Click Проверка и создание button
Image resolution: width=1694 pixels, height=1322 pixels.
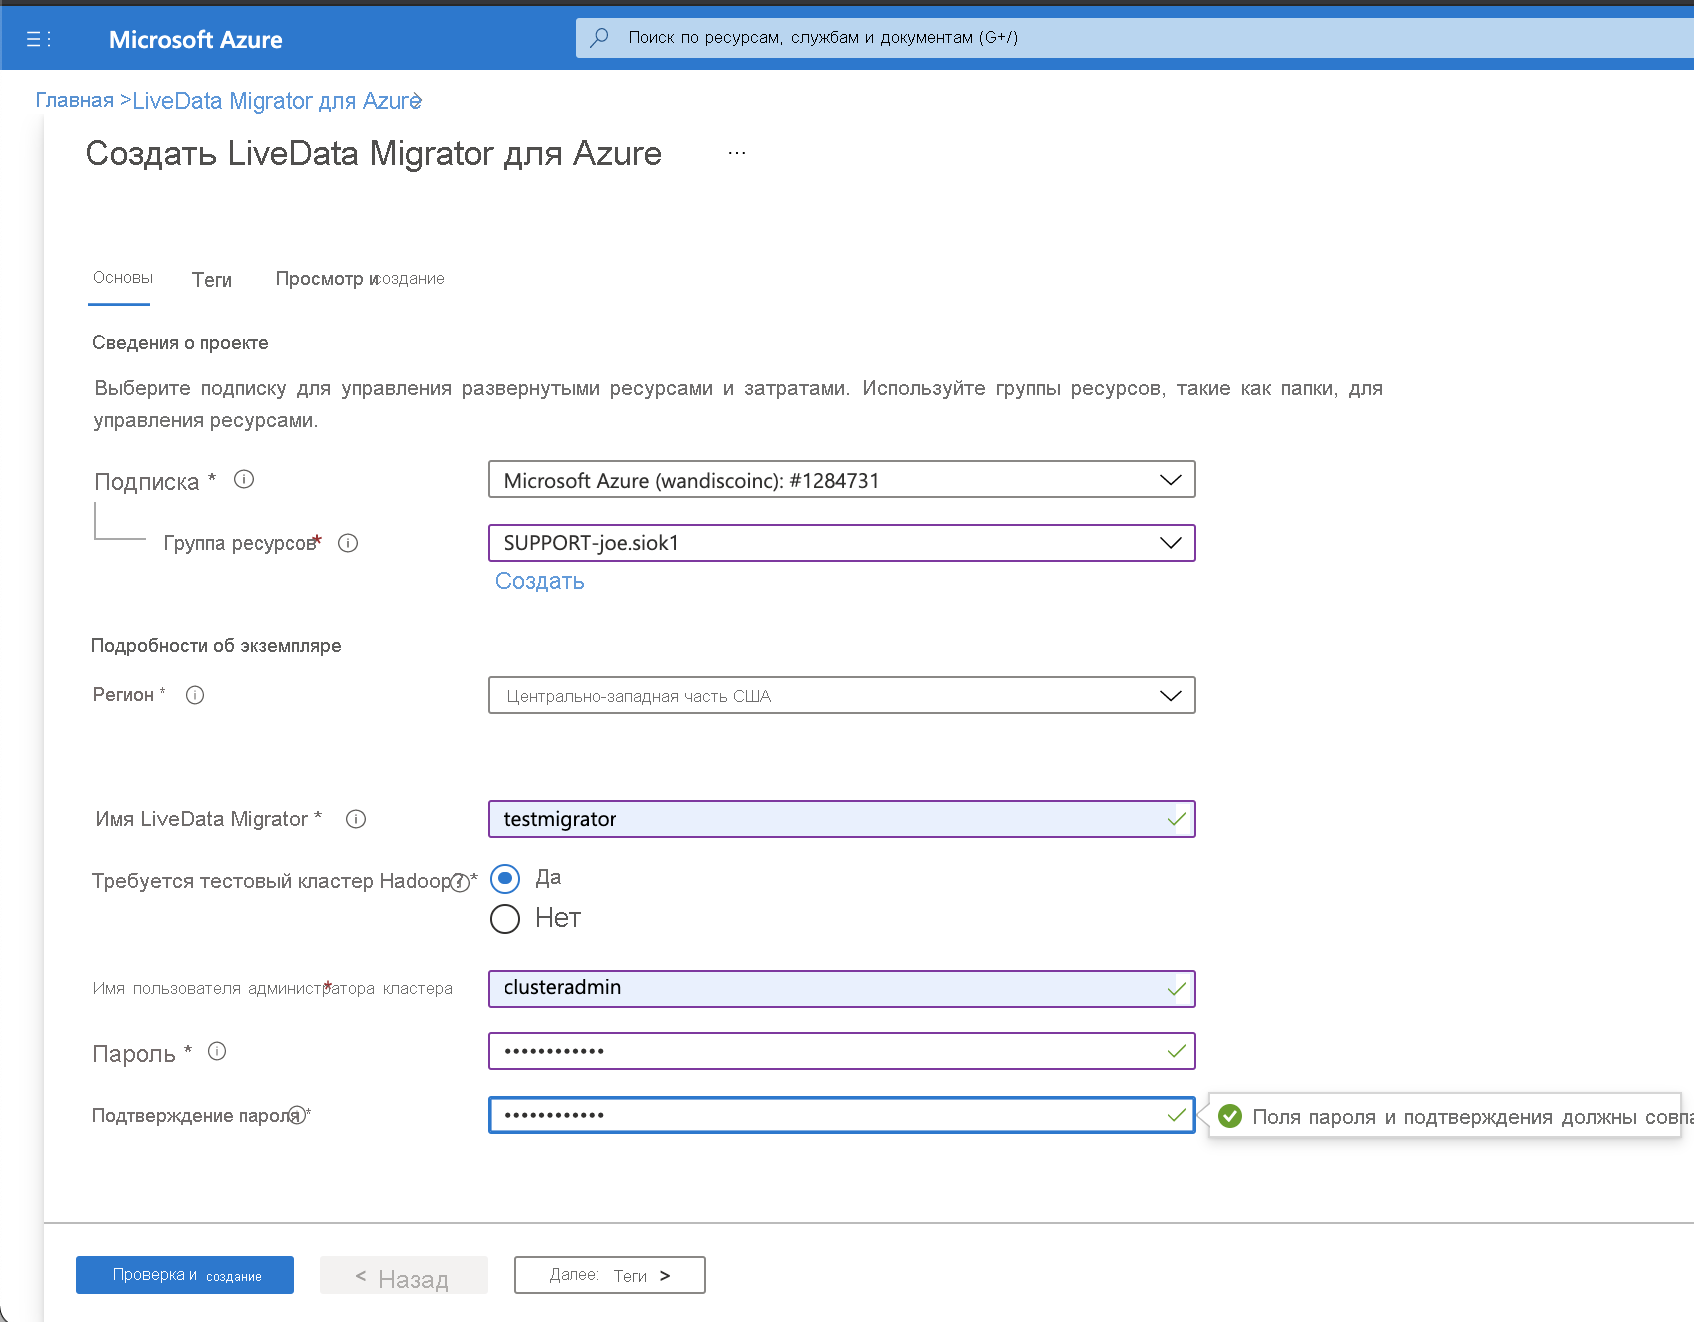click(x=184, y=1274)
